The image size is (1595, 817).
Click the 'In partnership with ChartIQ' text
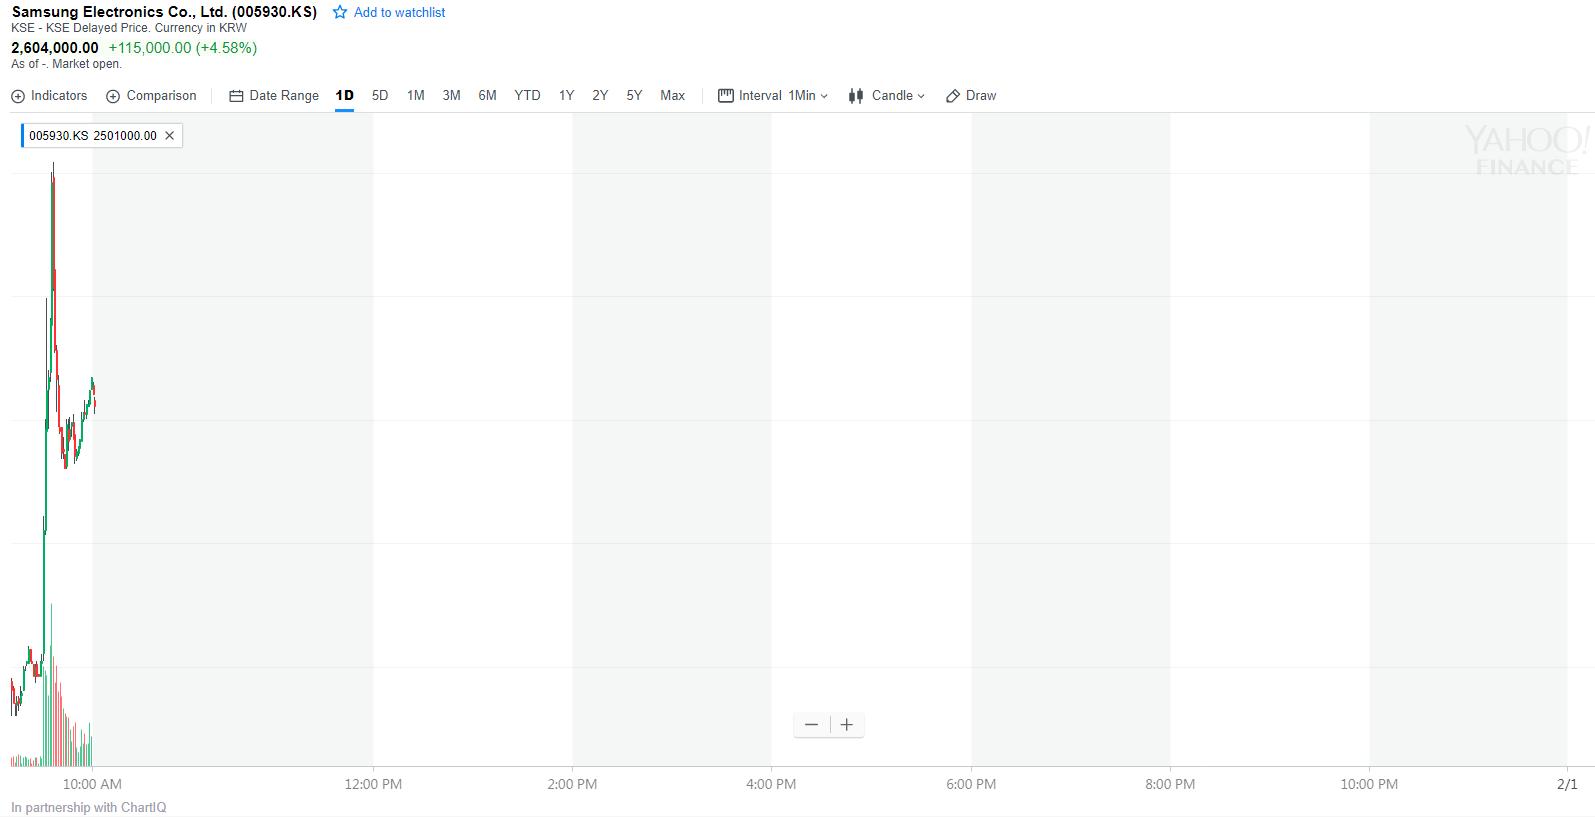coord(89,808)
